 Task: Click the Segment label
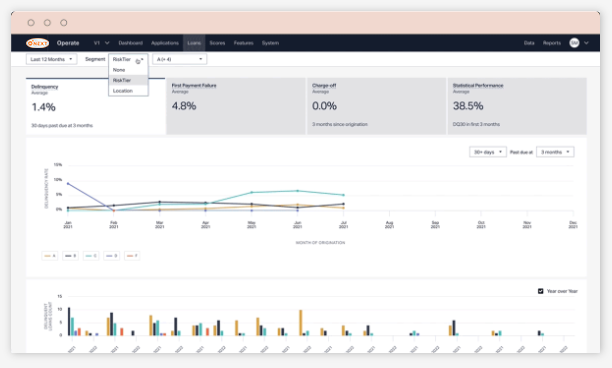[95, 59]
